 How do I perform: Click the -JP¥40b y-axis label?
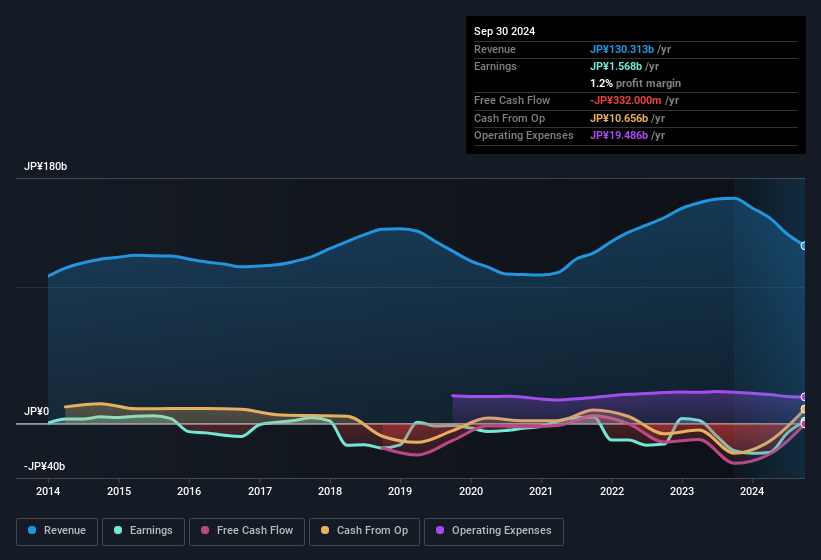(x=45, y=466)
